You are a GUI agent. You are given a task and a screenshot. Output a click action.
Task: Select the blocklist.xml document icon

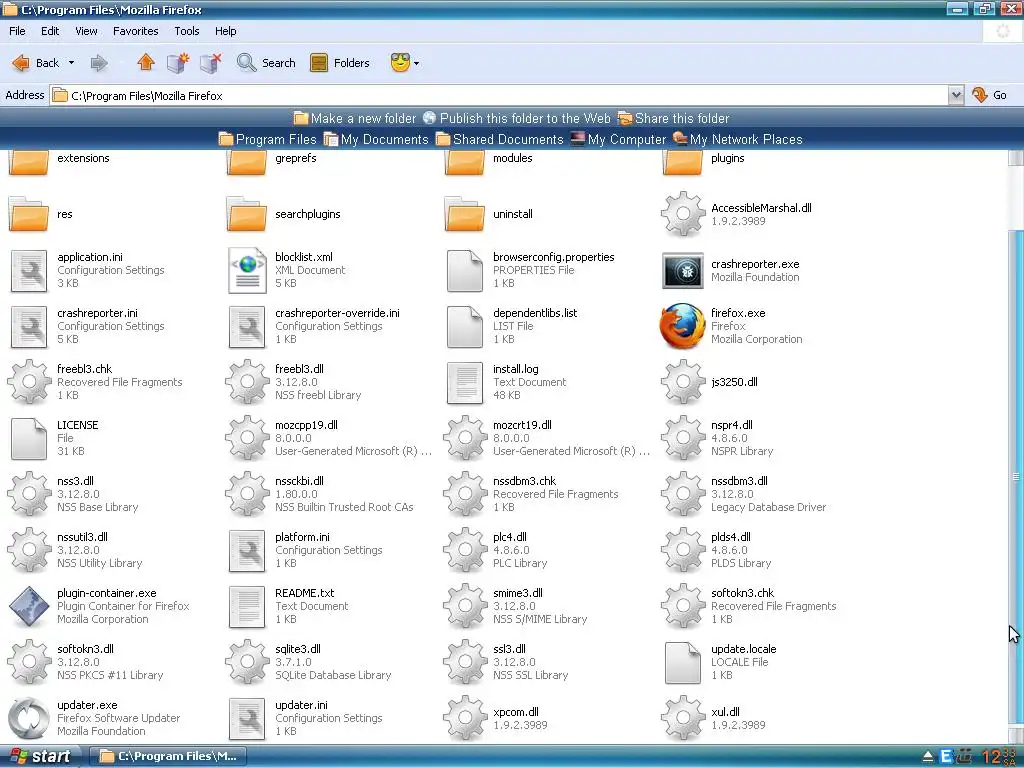[x=247, y=270]
